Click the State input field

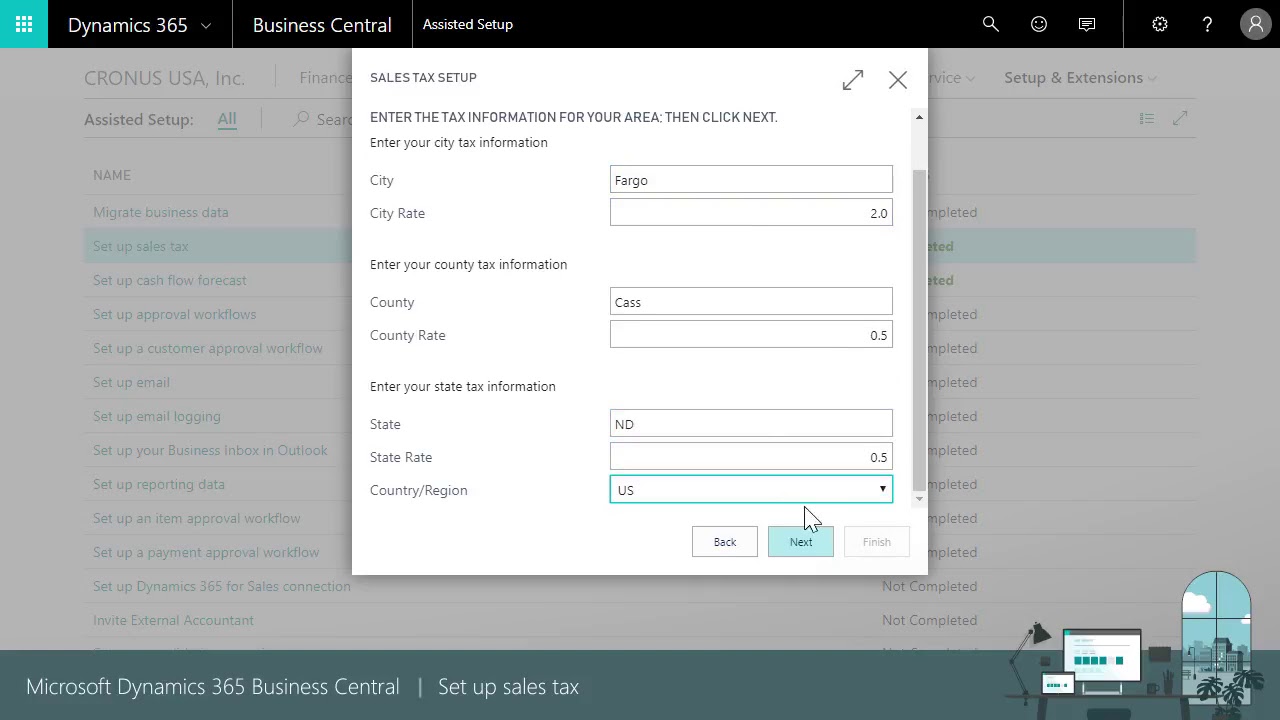[751, 424]
